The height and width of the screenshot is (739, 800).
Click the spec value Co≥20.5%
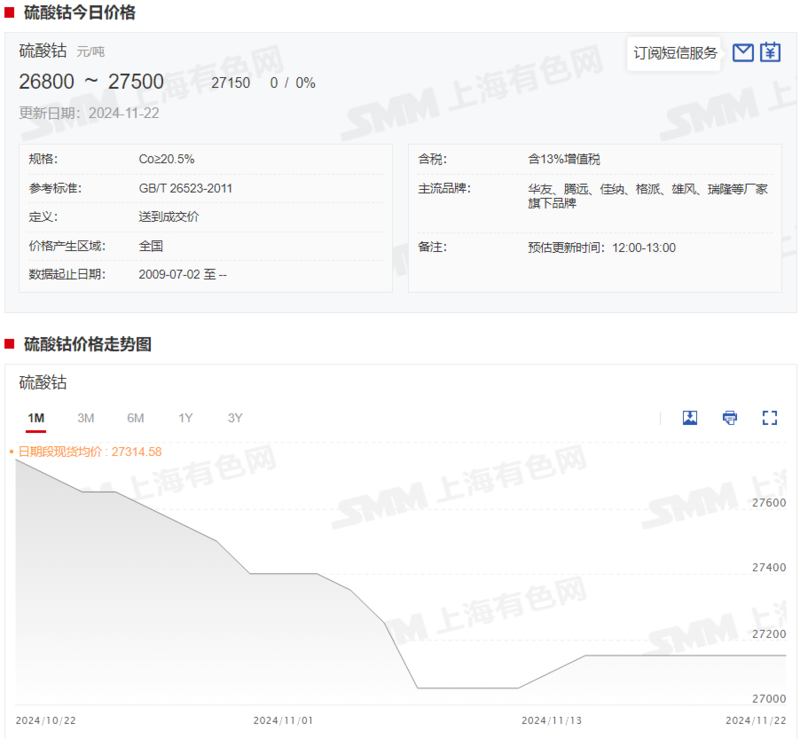click(x=166, y=159)
